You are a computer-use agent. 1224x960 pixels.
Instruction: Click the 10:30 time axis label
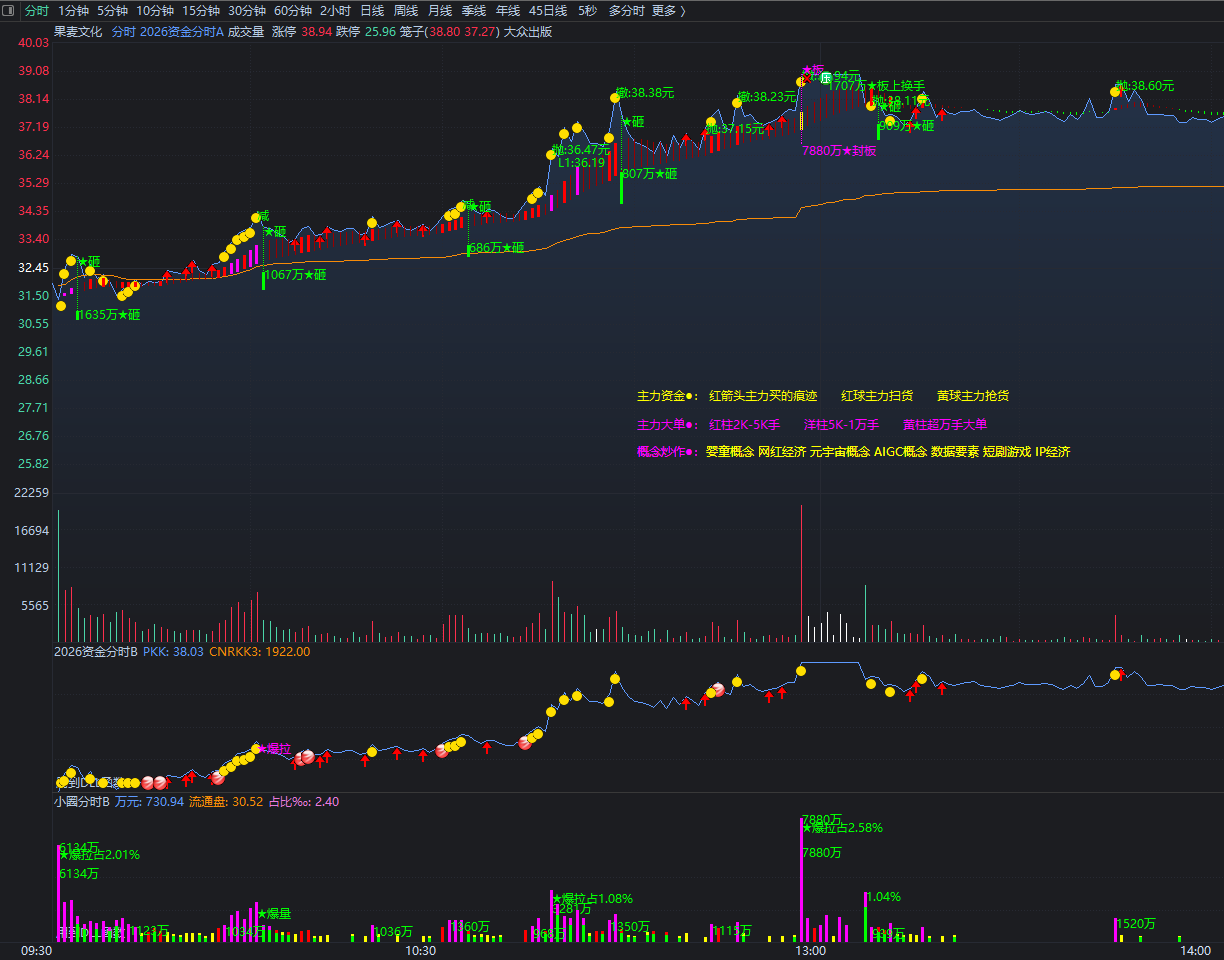420,951
